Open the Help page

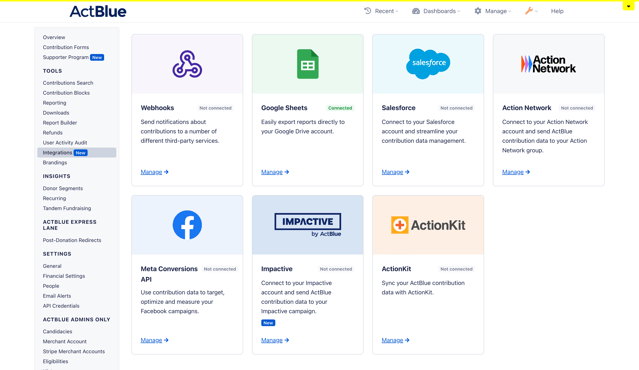click(557, 11)
